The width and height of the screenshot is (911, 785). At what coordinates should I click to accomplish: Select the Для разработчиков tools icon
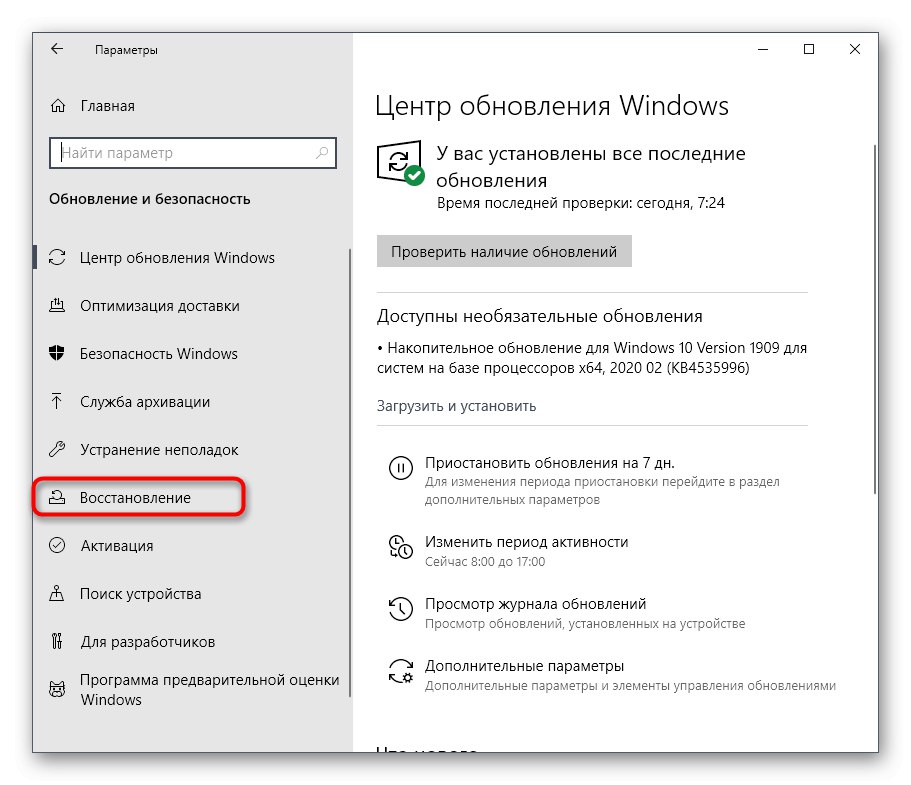point(57,641)
